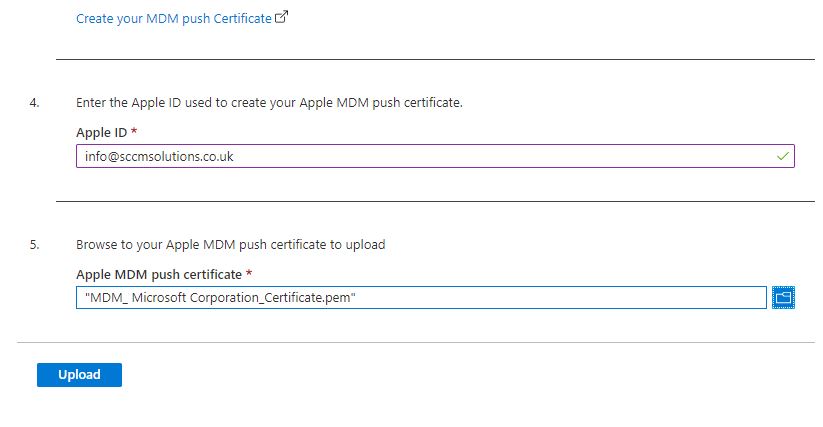Click the divider line above step 5
This screenshot has height=427, width=823.
coord(435,201)
